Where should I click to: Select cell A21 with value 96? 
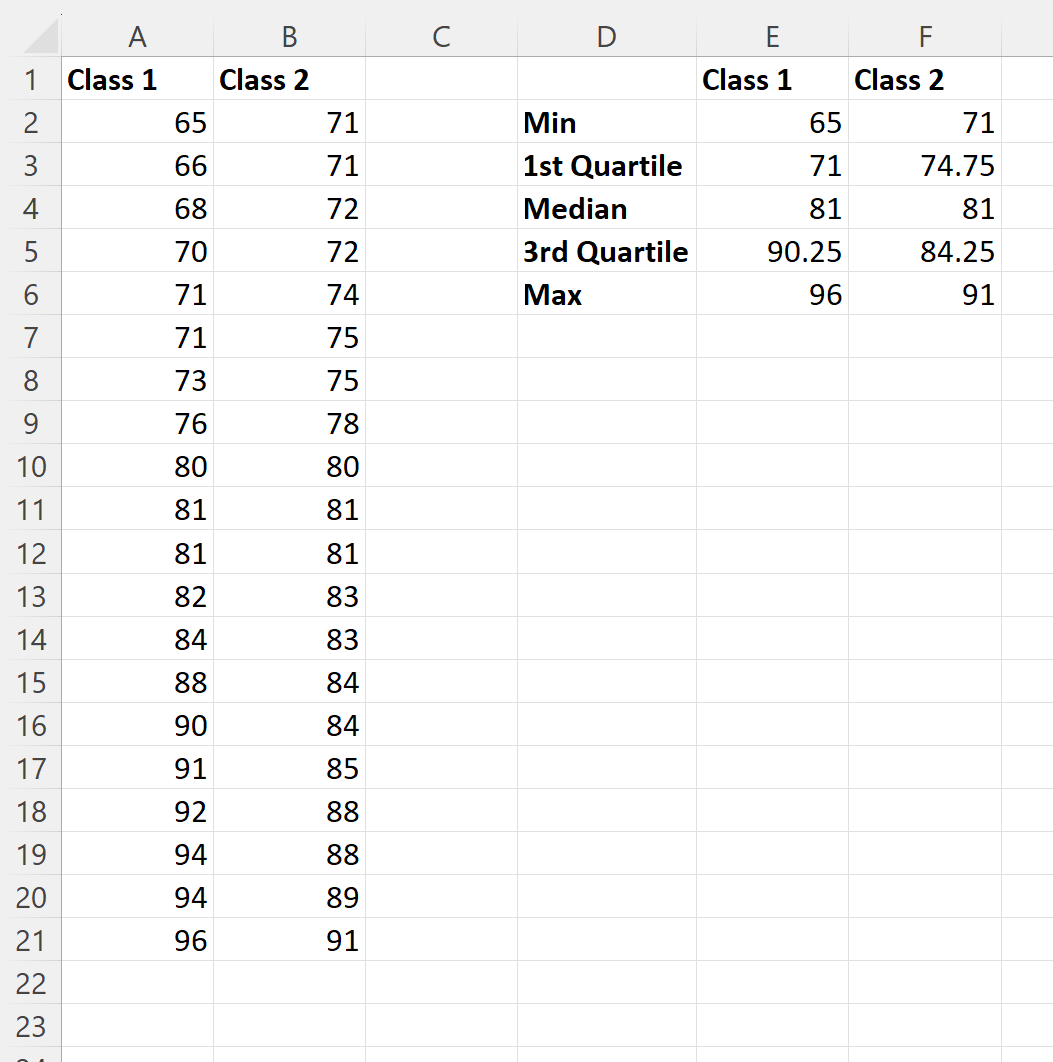pos(137,940)
